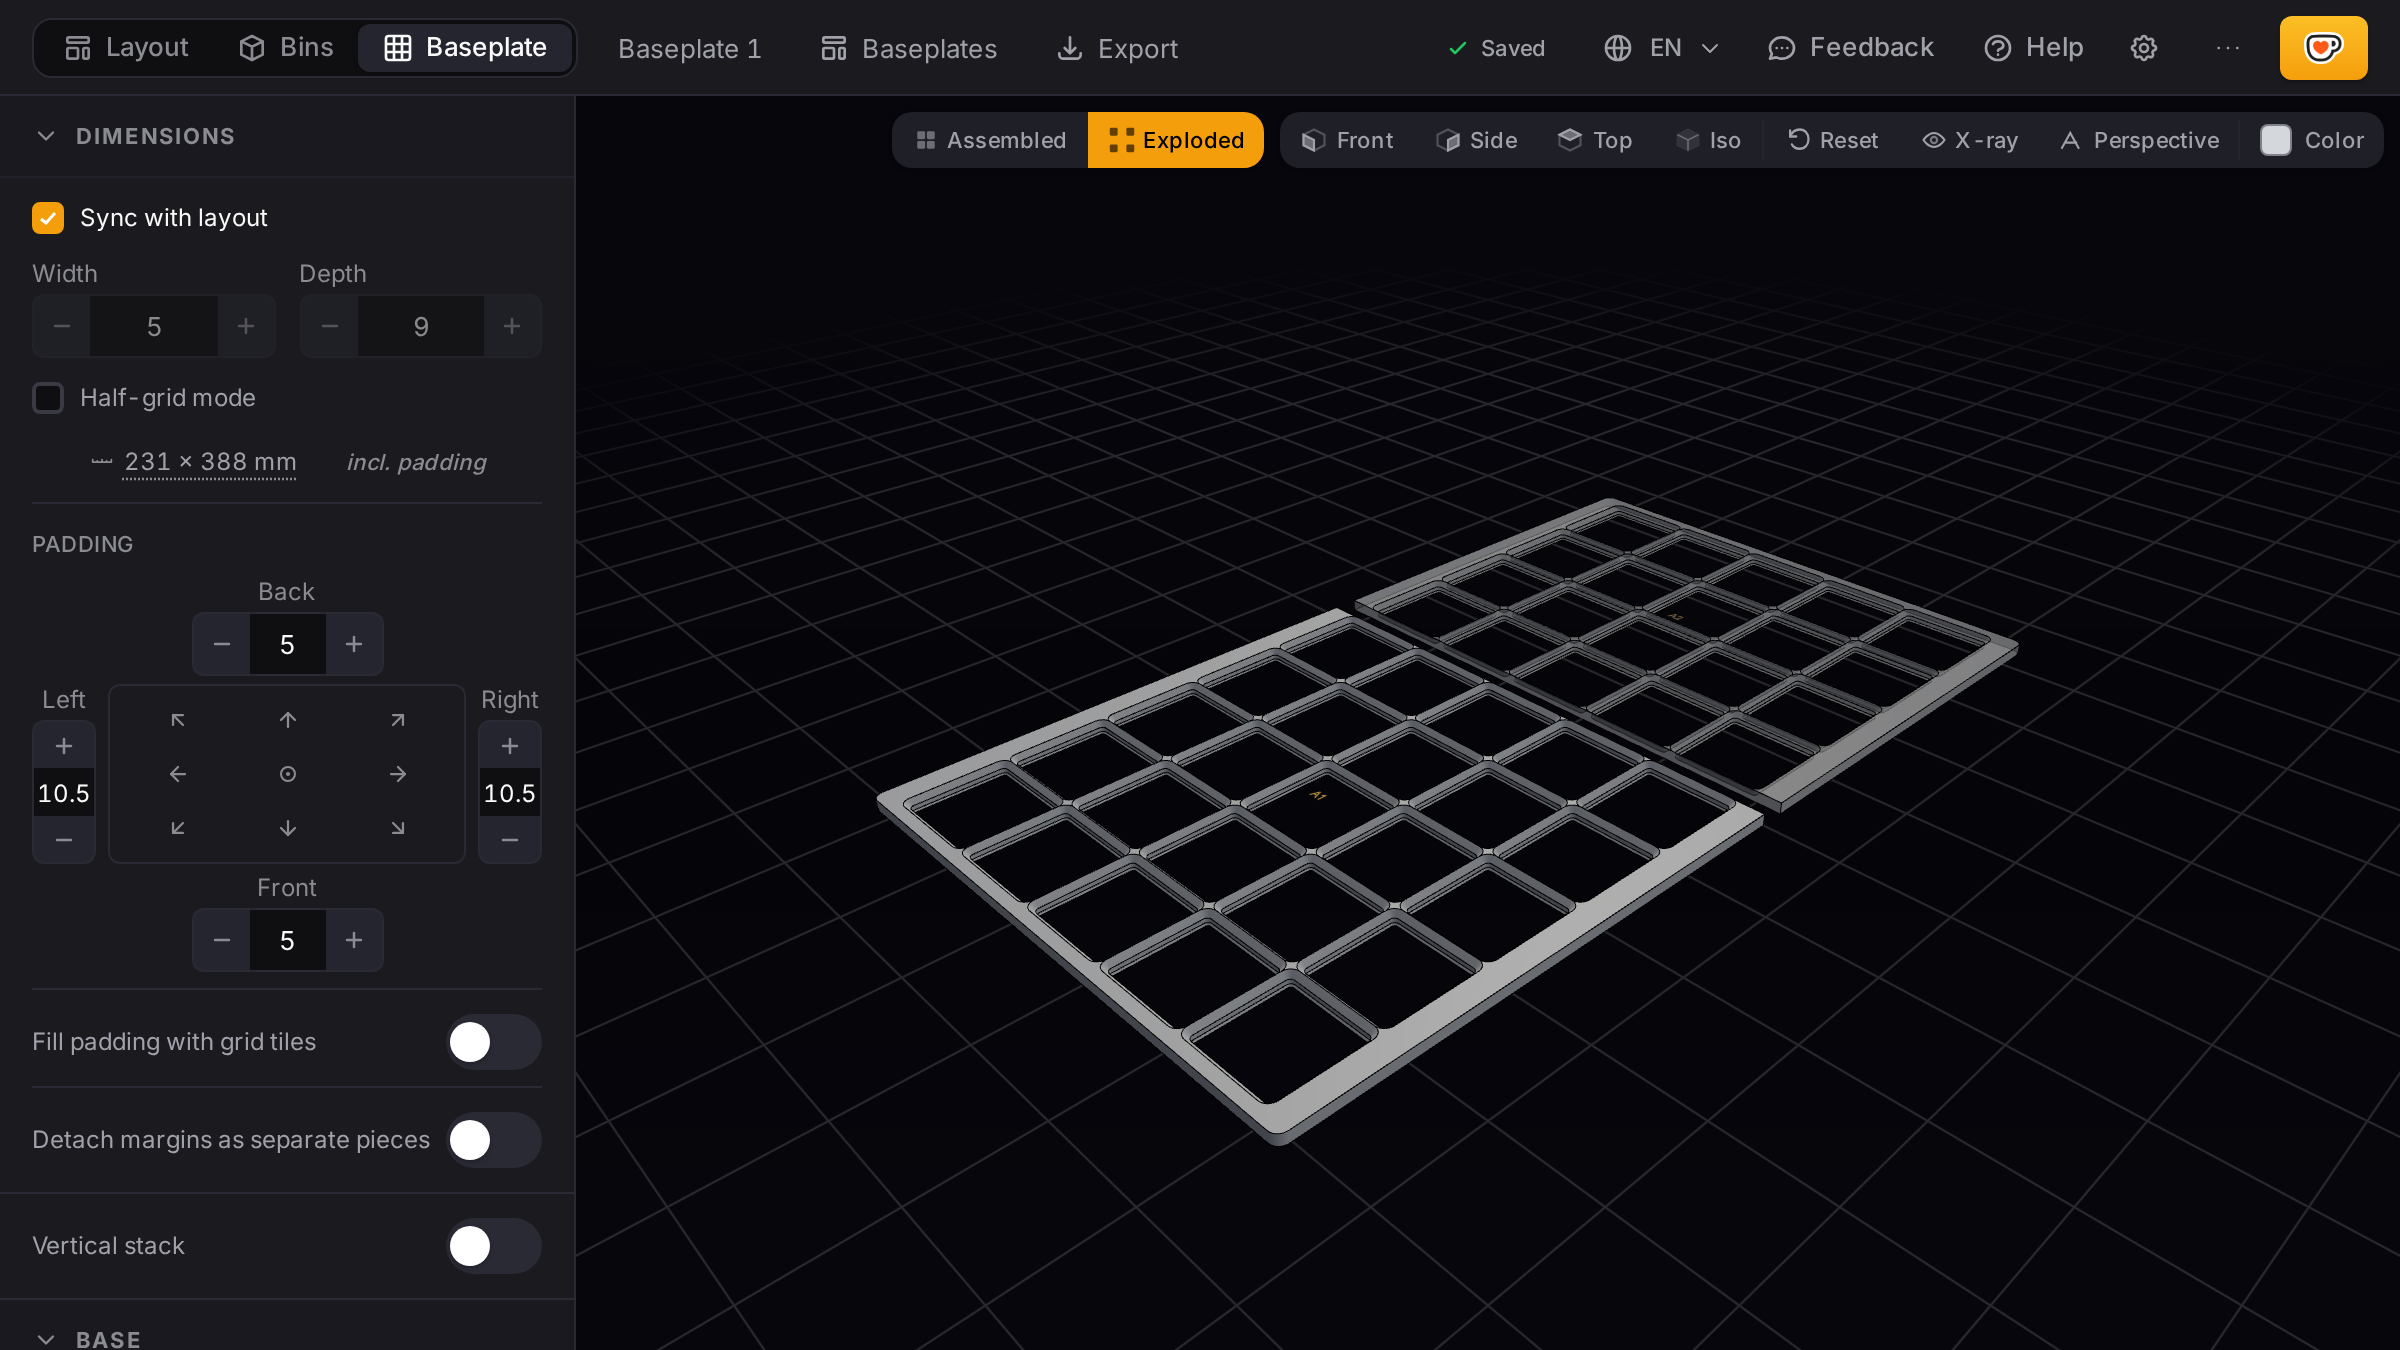Open the Color swatch picker
Viewport: 2400px width, 1350px height.
point(2312,140)
